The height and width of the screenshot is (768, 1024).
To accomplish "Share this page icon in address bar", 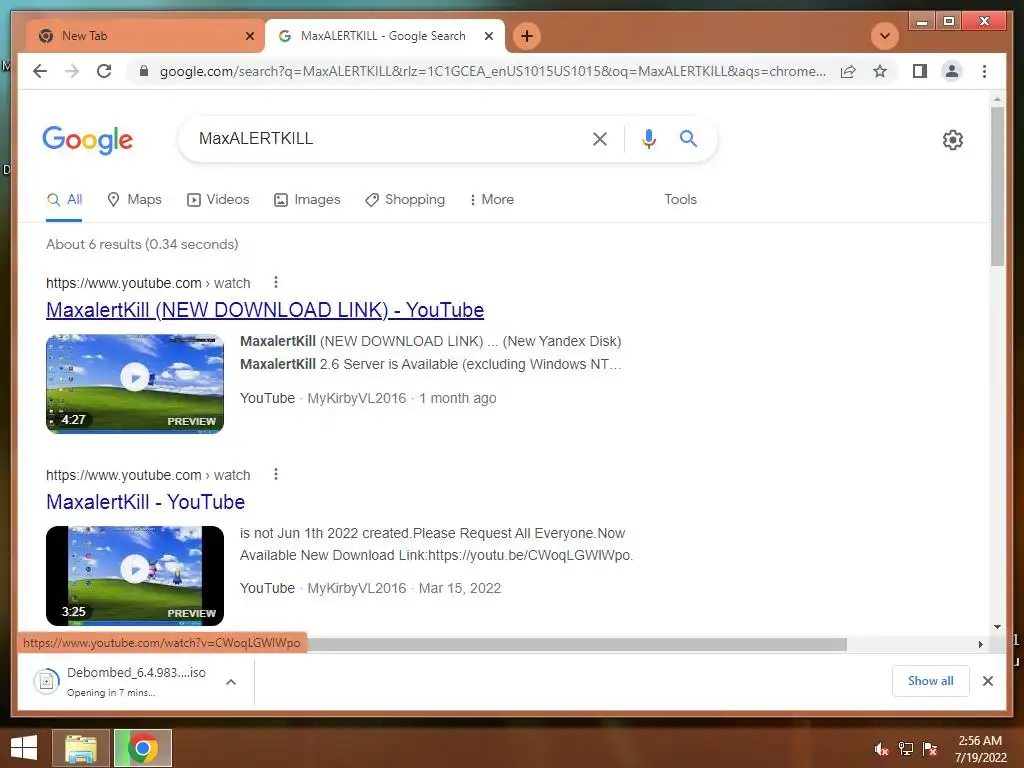I will coord(848,71).
